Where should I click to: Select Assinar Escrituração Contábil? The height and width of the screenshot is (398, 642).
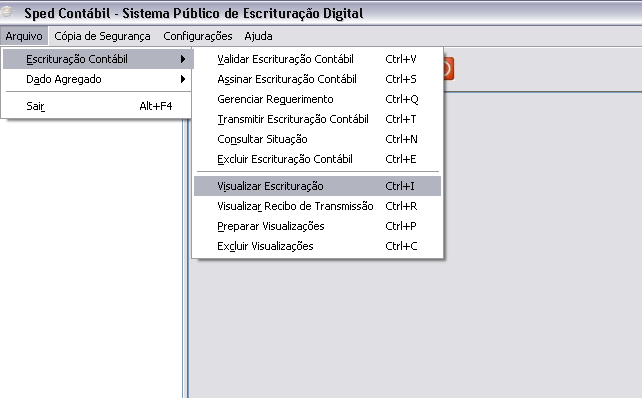click(x=317, y=79)
